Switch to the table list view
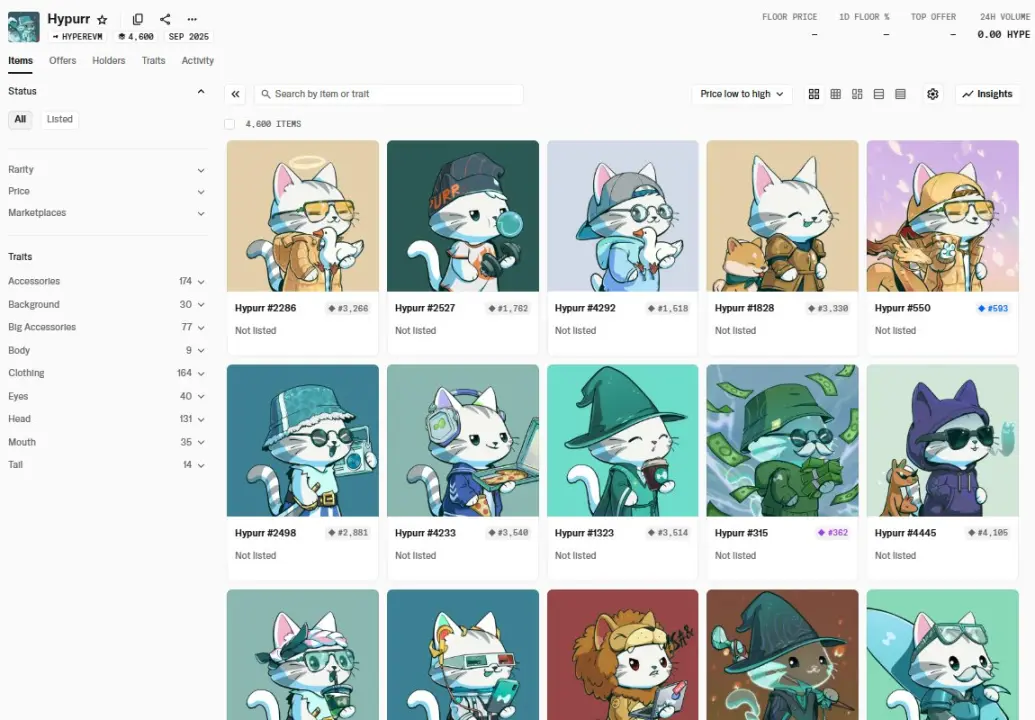1035x720 pixels. (900, 94)
